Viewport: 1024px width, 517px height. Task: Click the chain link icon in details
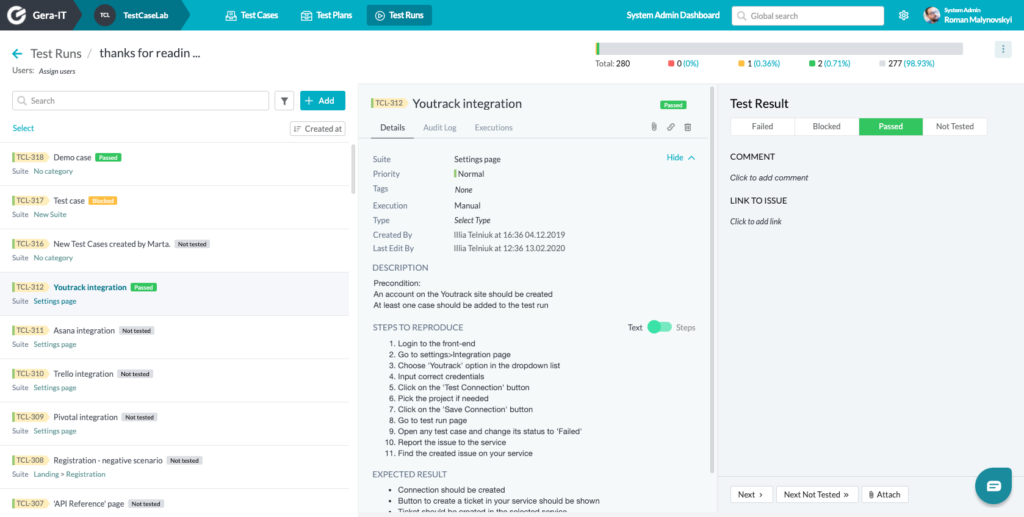point(671,127)
